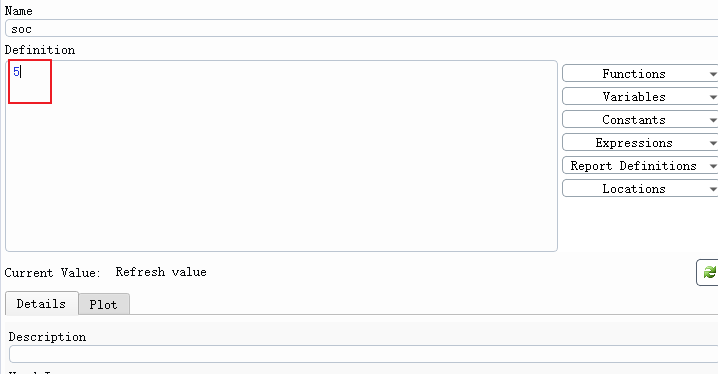Screen dimensions: 718x374
Task: Expand the Expressions dropdown list
Action: point(640,143)
